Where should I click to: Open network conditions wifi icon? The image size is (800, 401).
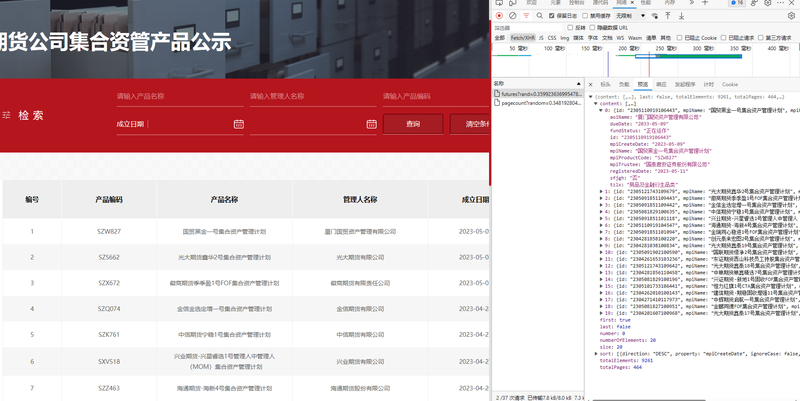(655, 16)
